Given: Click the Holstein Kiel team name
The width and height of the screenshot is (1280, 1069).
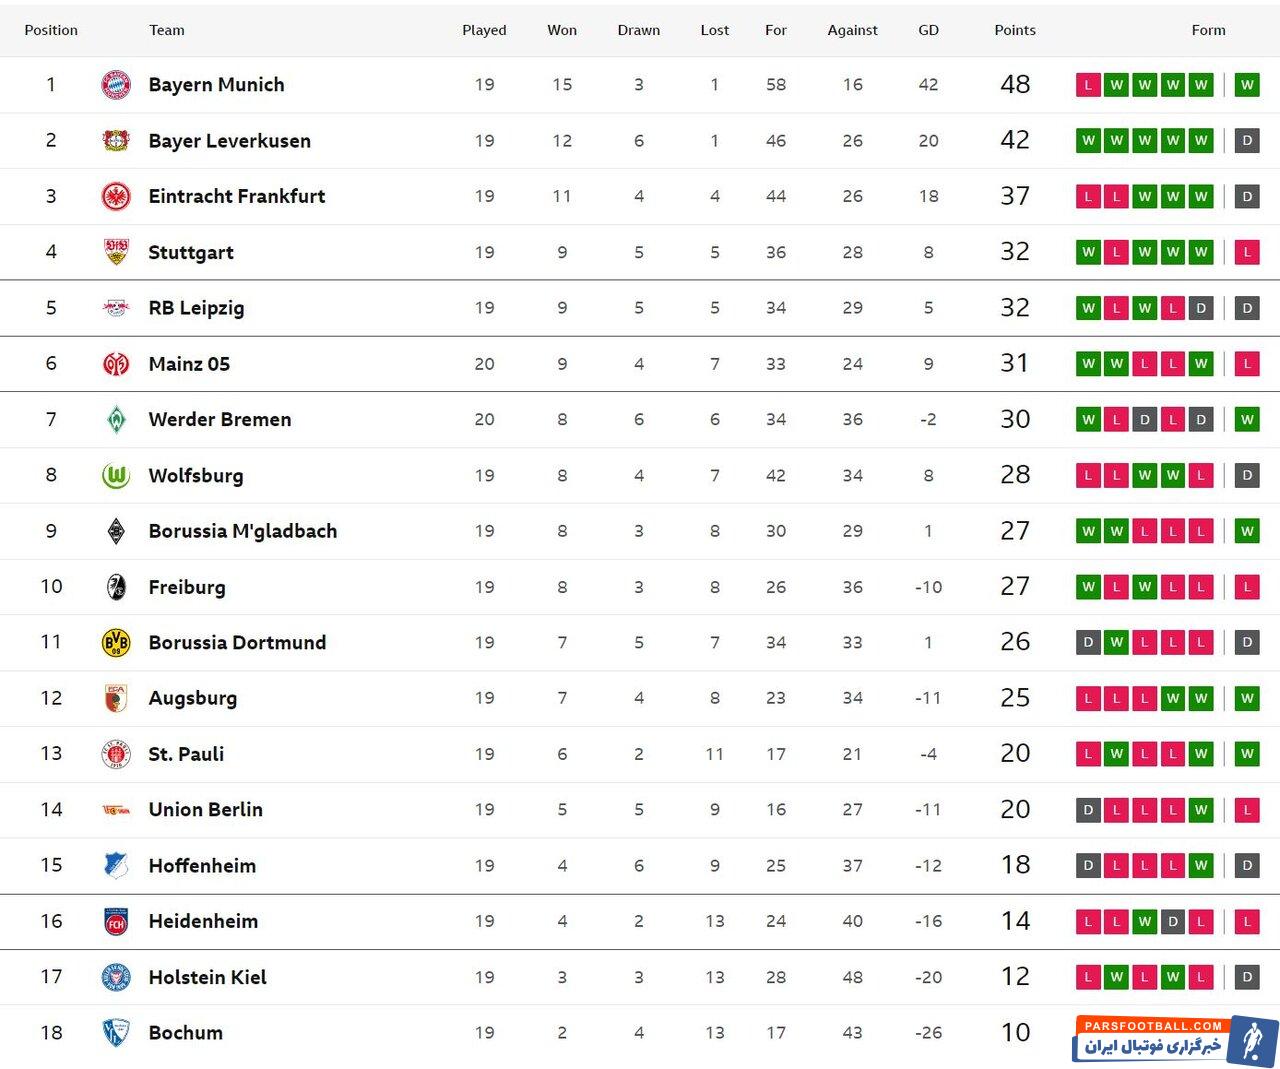Looking at the screenshot, I should tap(207, 977).
